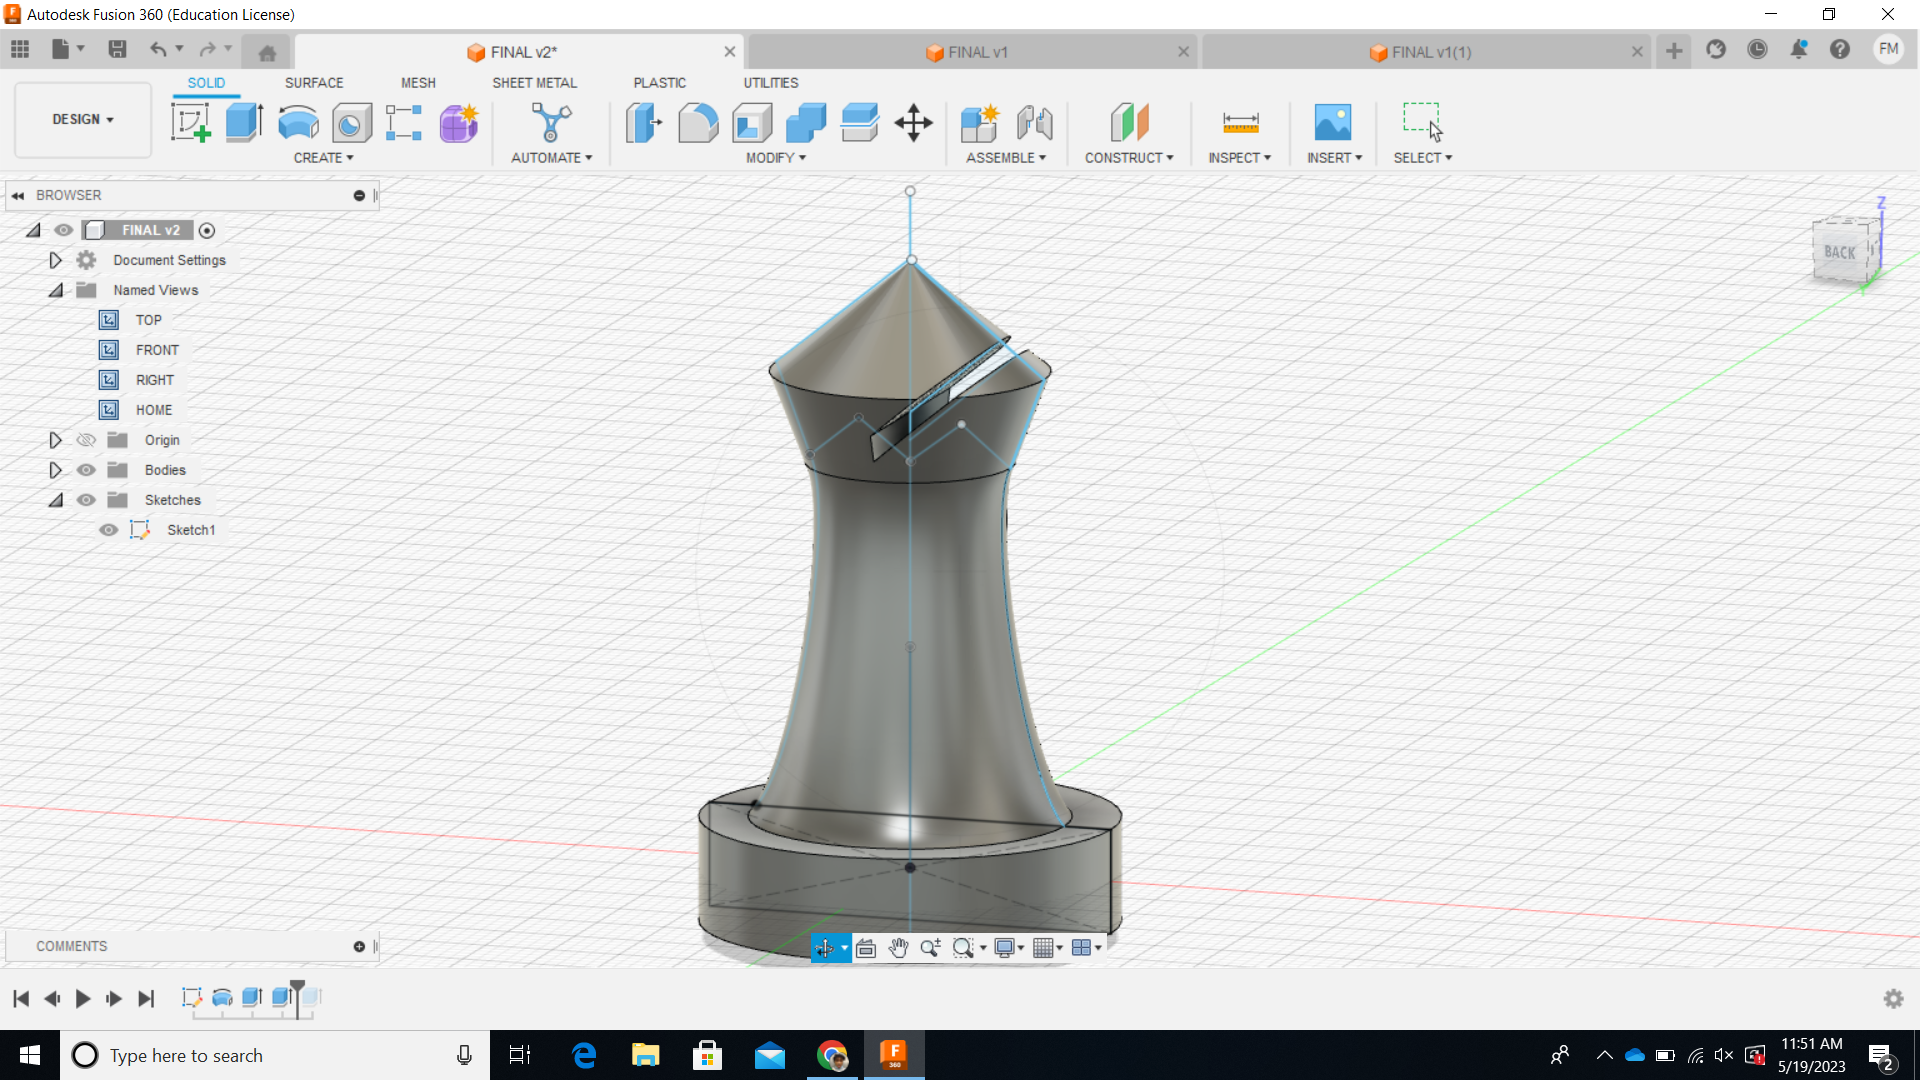Expand the Bodies folder in browser
Image resolution: width=1920 pixels, height=1080 pixels.
pyautogui.click(x=56, y=470)
